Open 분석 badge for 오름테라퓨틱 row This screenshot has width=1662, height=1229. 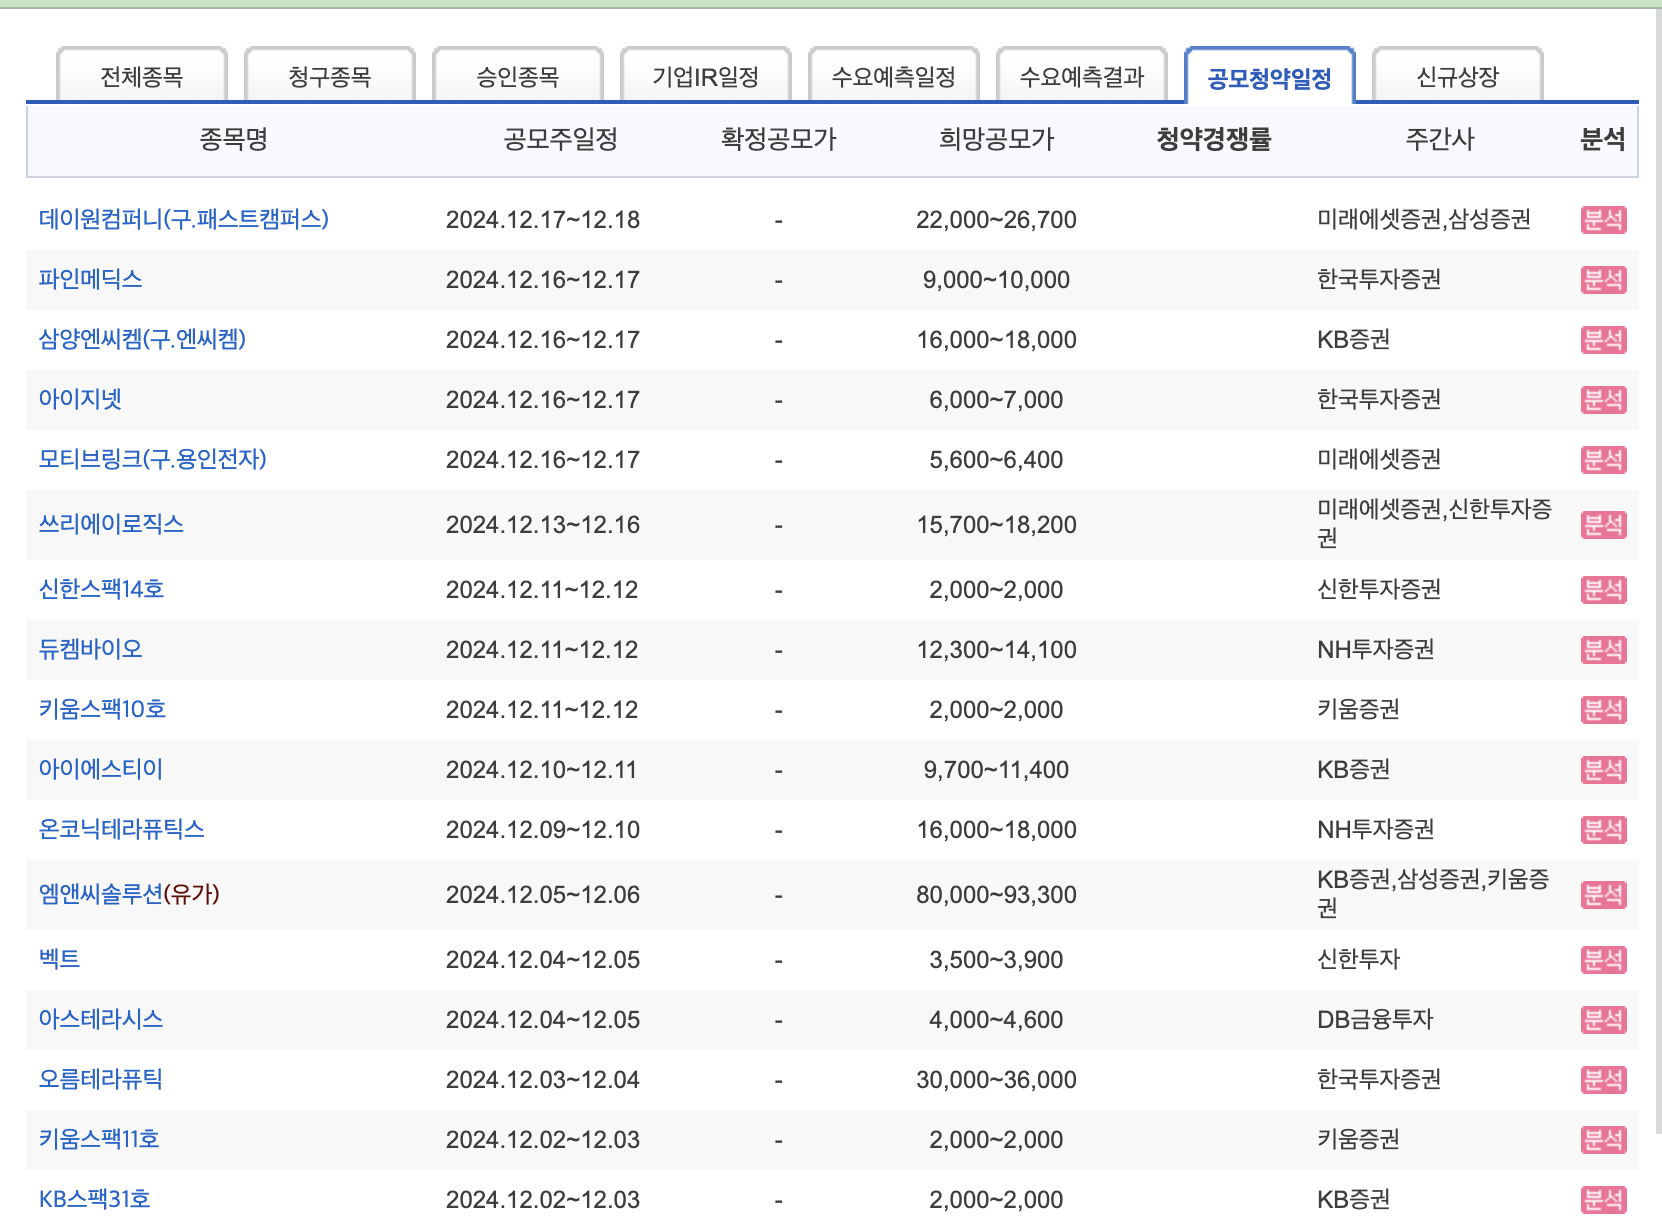click(1603, 1080)
